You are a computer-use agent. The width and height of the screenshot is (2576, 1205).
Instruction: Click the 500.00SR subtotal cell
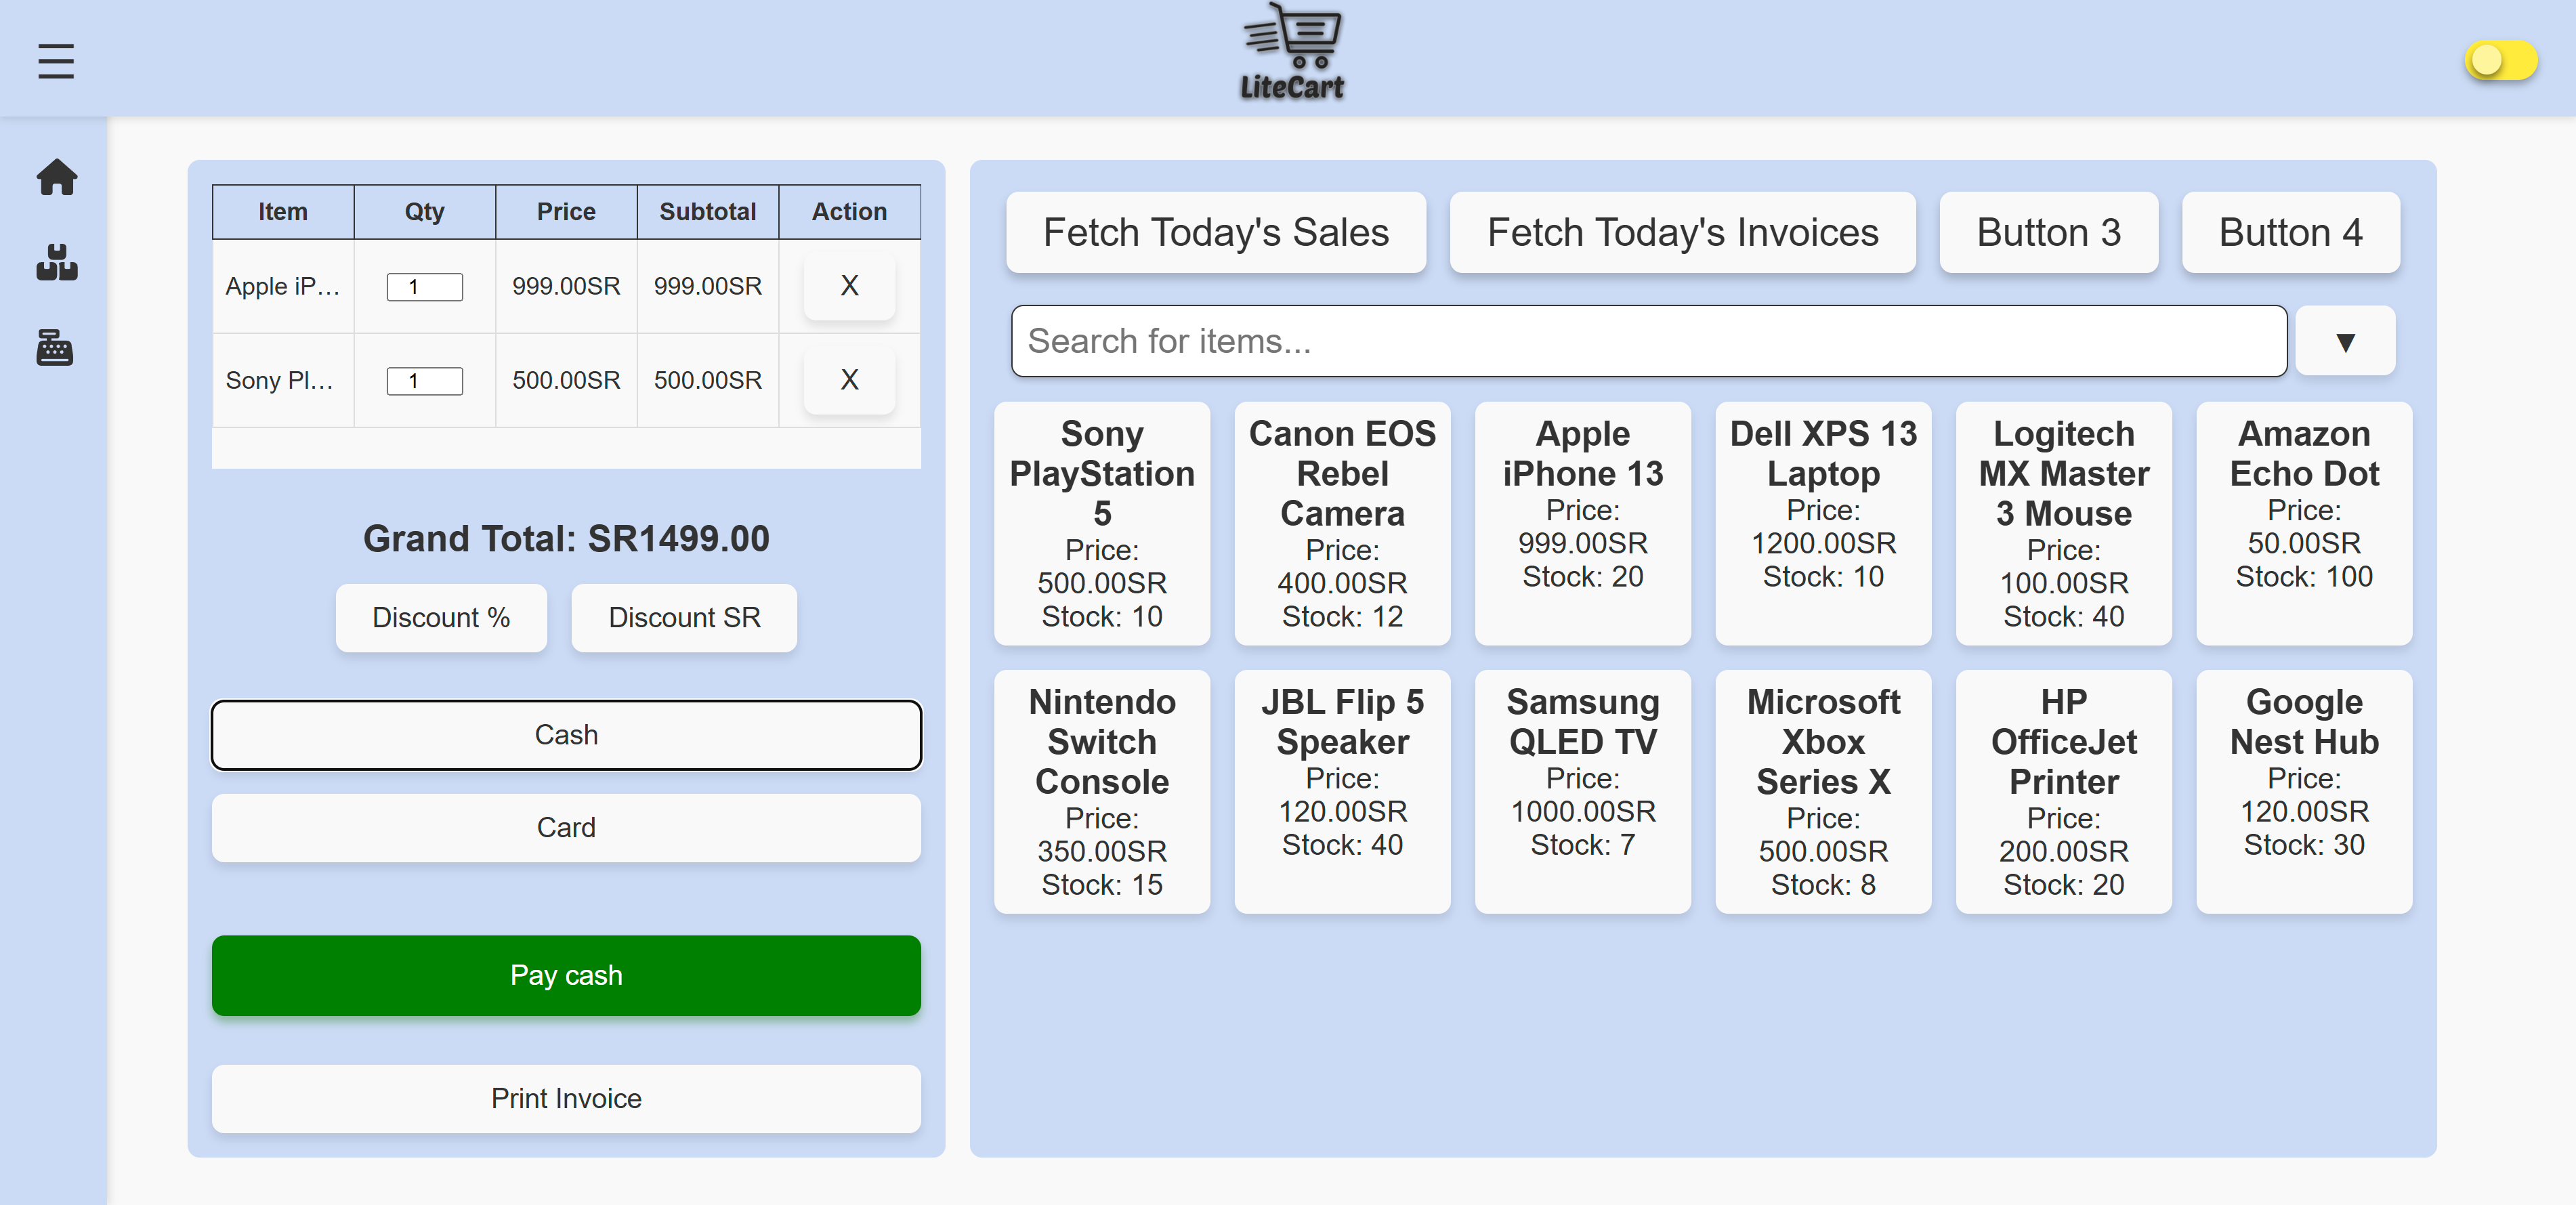[707, 380]
